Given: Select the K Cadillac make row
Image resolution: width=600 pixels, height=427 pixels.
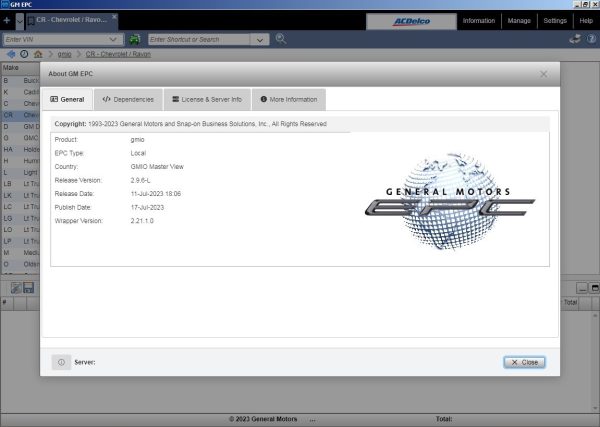Looking at the screenshot, I should 21,92.
